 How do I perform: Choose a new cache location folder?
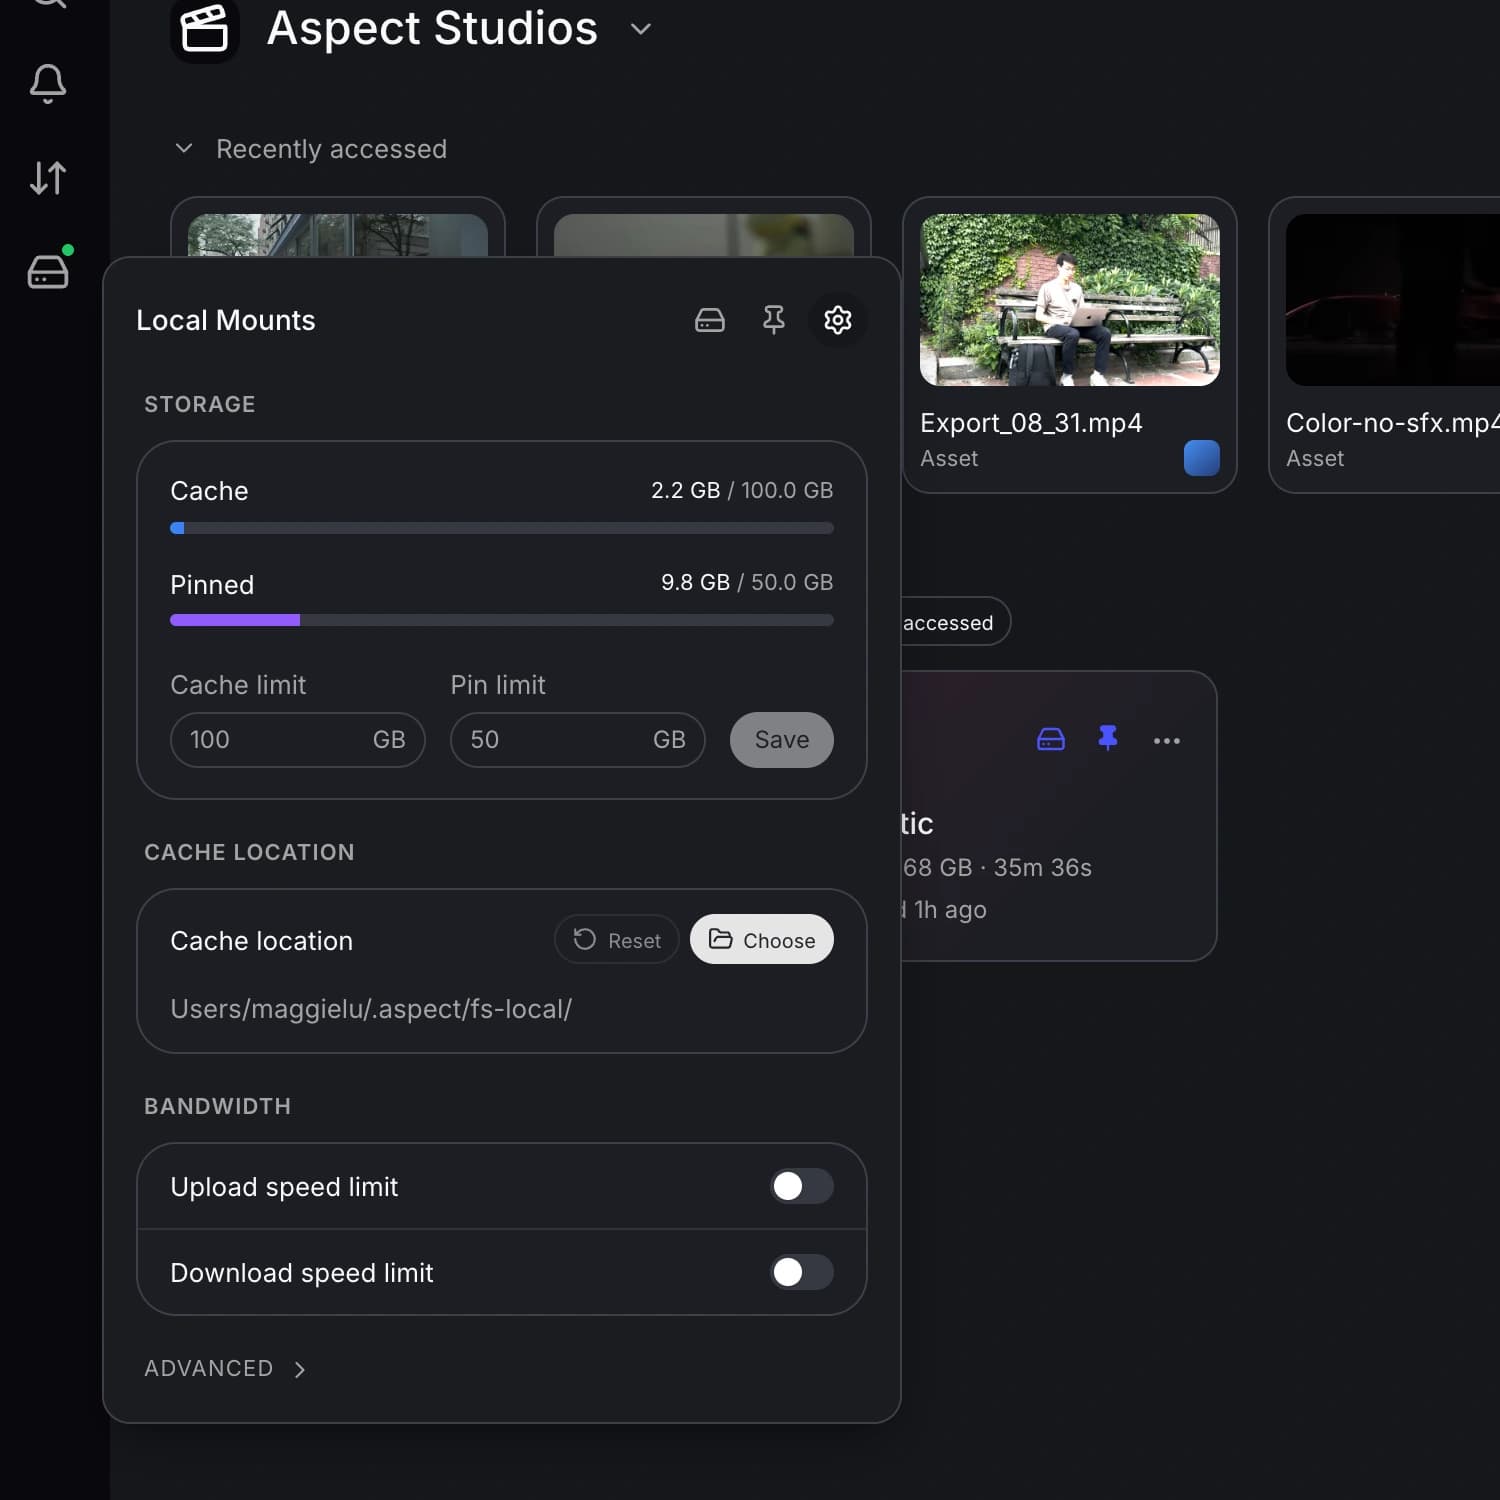pos(762,940)
